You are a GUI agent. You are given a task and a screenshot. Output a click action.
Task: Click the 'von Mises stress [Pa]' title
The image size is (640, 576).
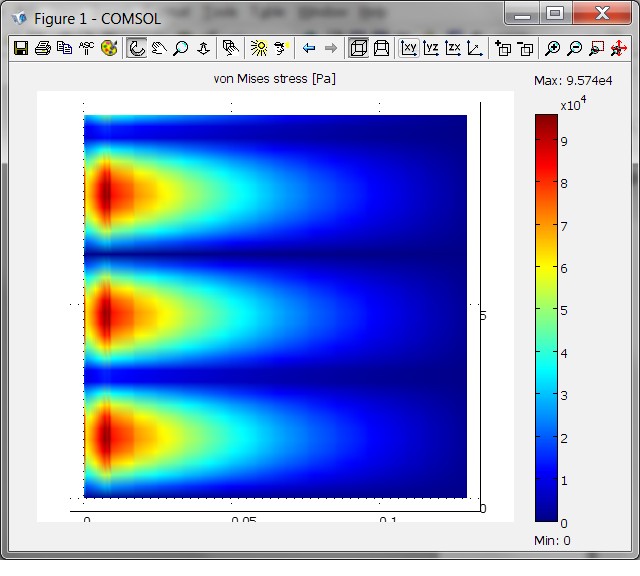point(275,78)
